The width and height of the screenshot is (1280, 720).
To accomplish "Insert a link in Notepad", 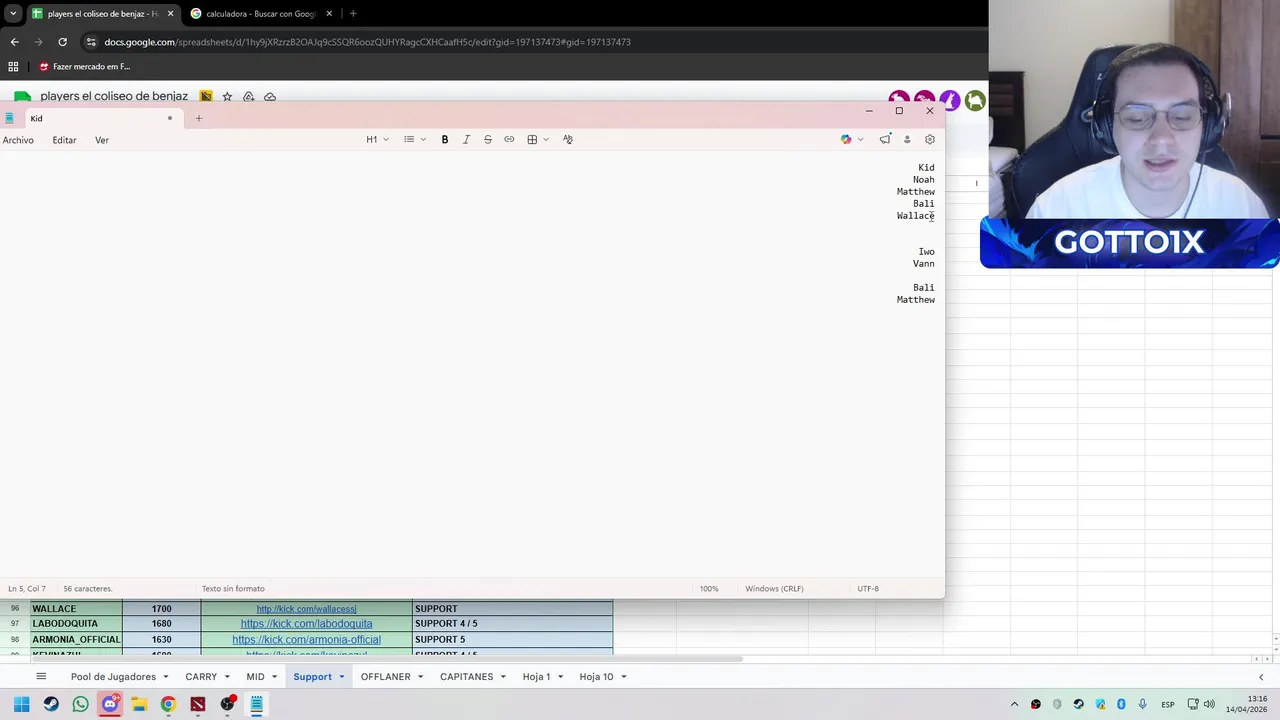I will (x=509, y=140).
